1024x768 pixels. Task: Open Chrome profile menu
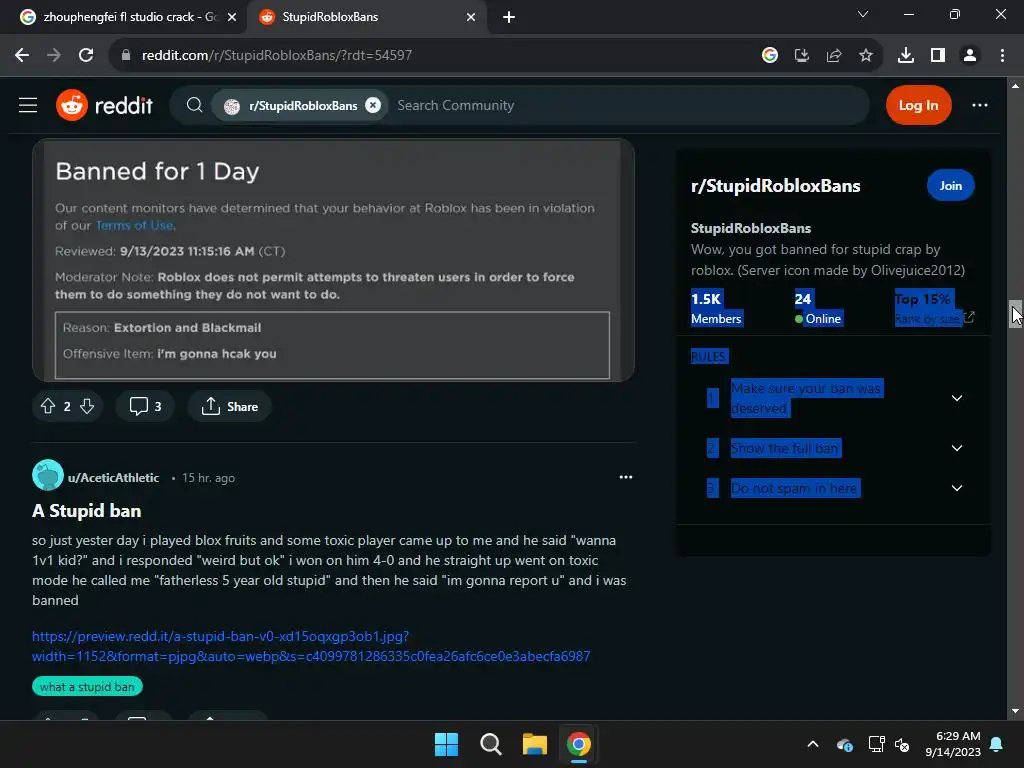[970, 56]
